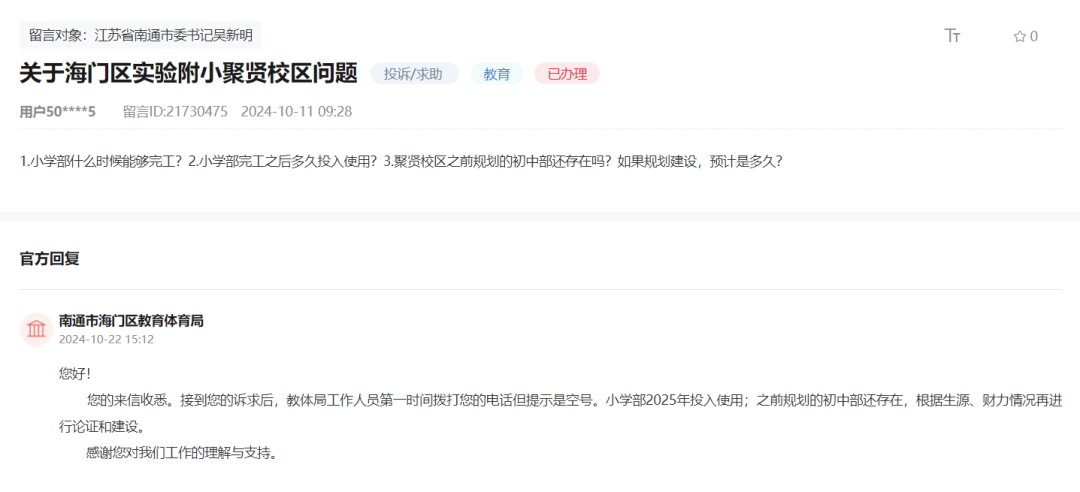Click the government building avatar icon
1080x492 pixels.
pyautogui.click(x=36, y=329)
